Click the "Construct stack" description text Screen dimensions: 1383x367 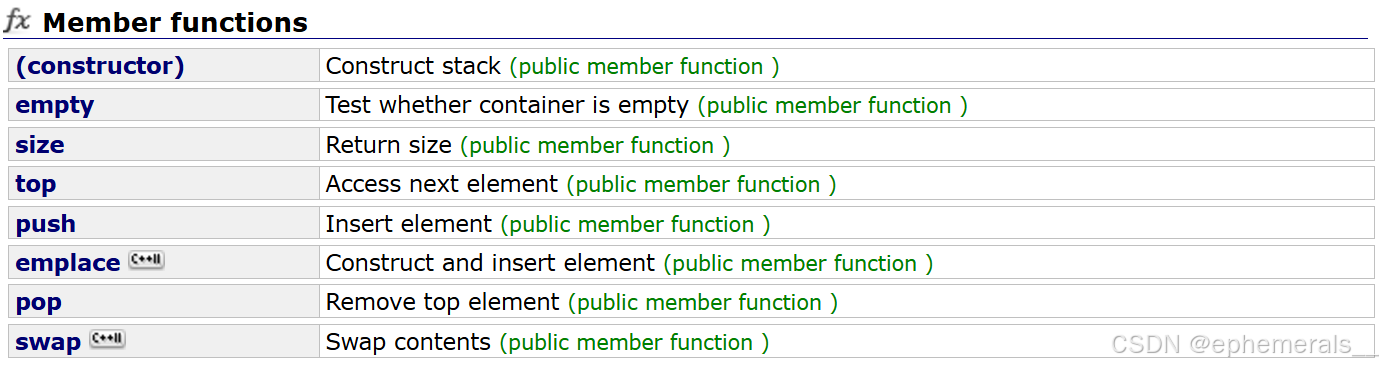(413, 66)
